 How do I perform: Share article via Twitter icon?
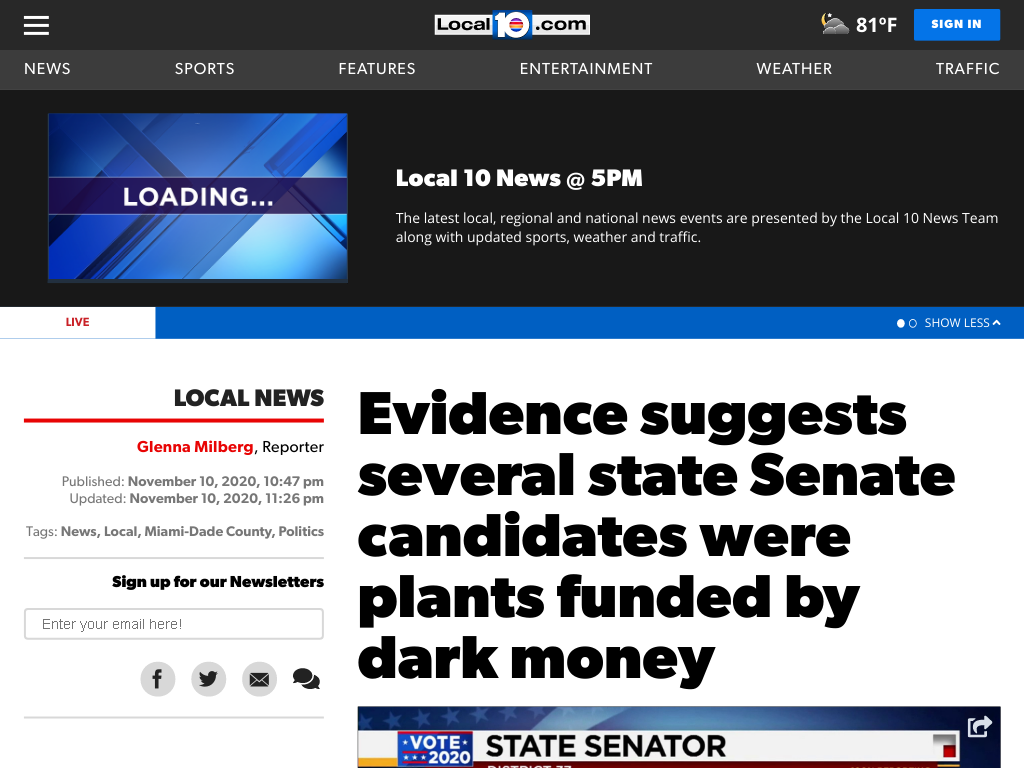[x=208, y=679]
